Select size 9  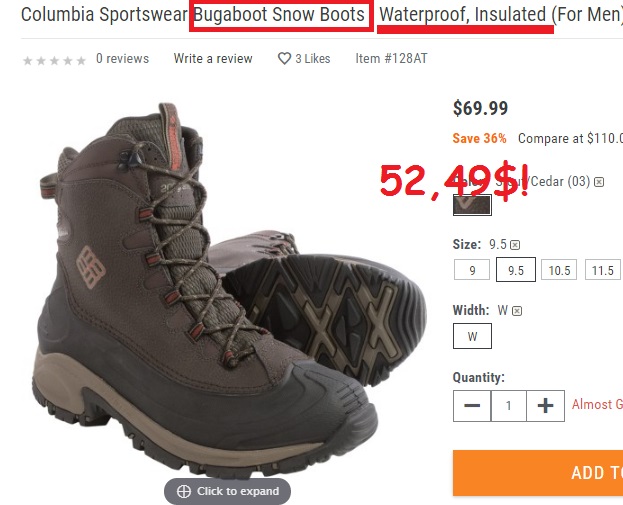(x=472, y=270)
